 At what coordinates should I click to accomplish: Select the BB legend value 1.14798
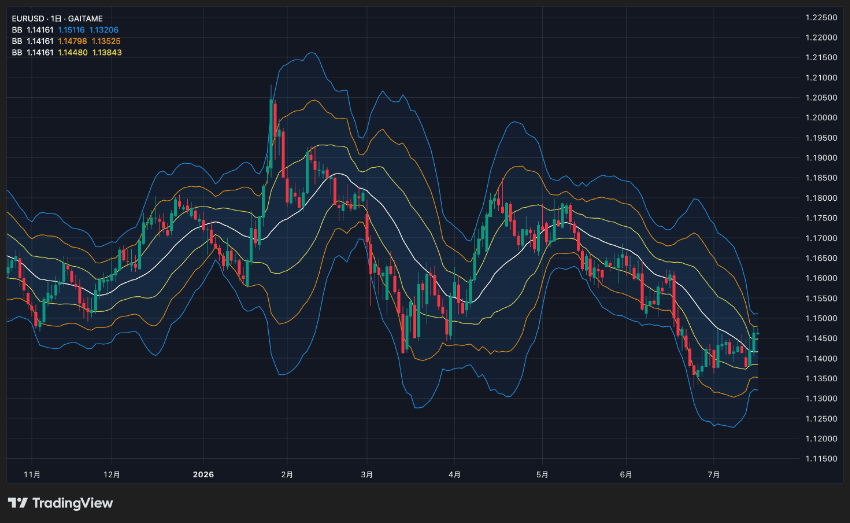[x=72, y=41]
